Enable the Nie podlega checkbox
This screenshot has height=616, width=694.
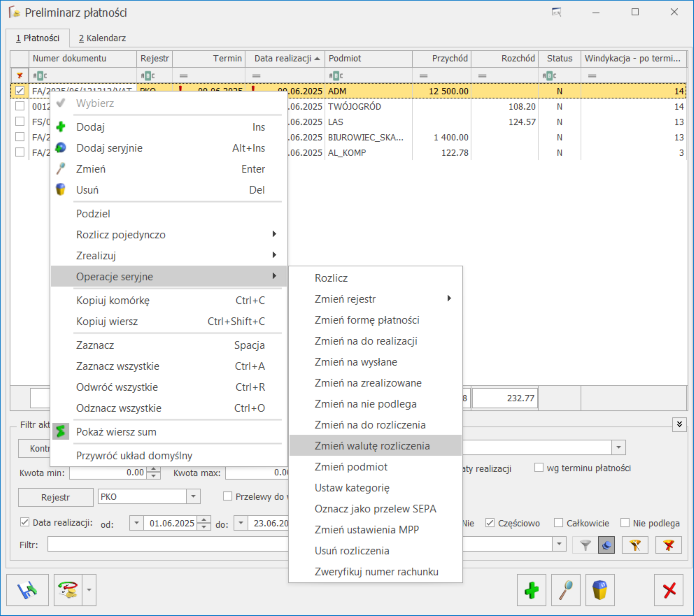click(x=625, y=523)
